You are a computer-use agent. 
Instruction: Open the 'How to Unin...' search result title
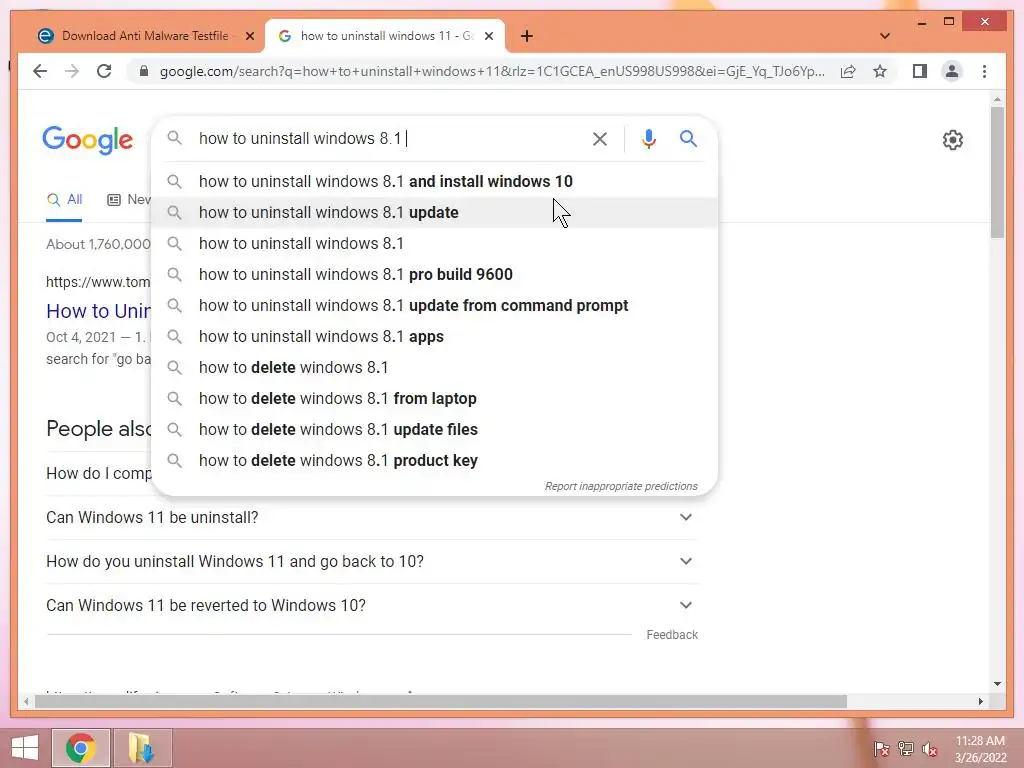tap(99, 311)
